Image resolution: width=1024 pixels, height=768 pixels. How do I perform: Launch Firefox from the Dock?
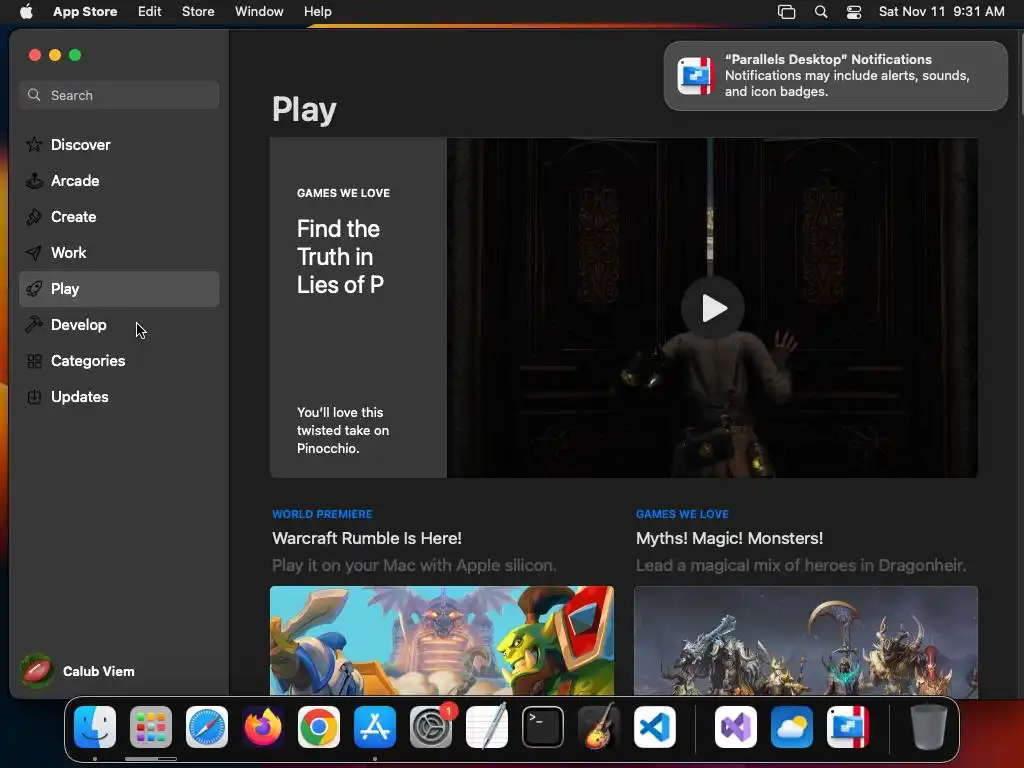pos(263,727)
